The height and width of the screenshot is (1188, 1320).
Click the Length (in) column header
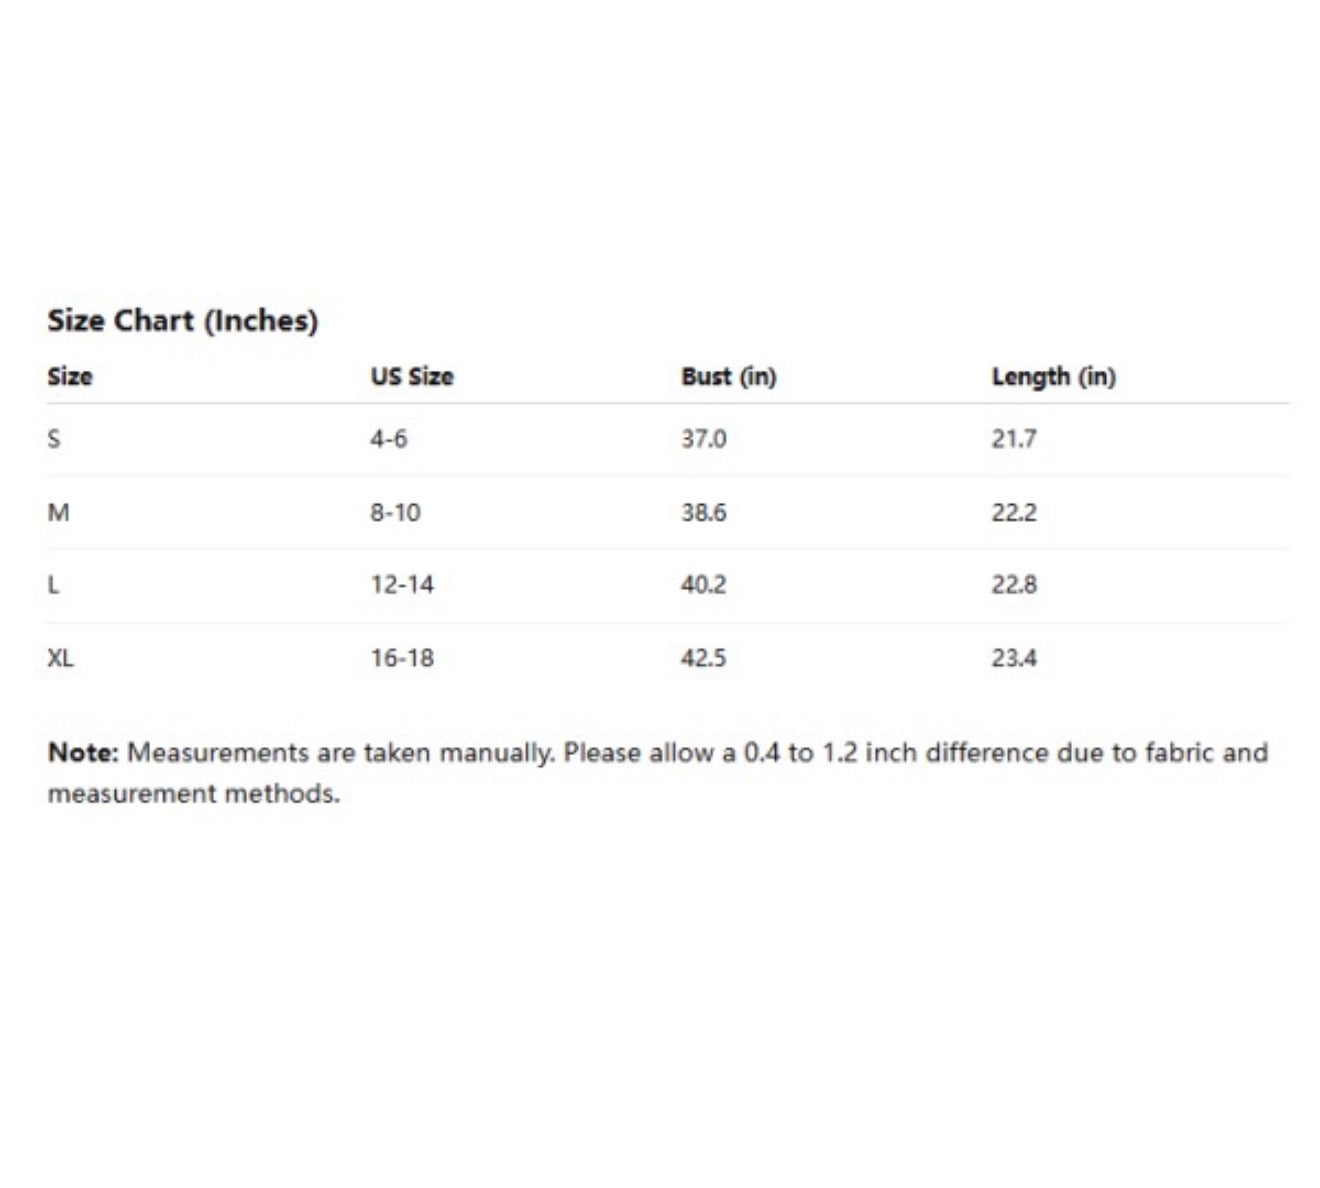(1054, 377)
